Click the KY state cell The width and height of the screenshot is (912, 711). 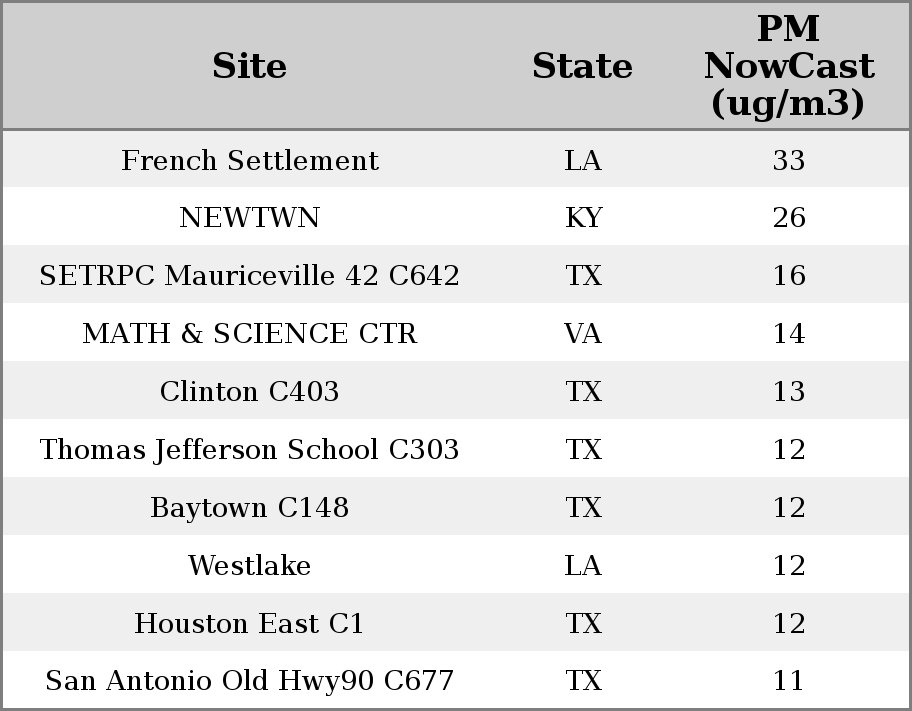coord(583,218)
